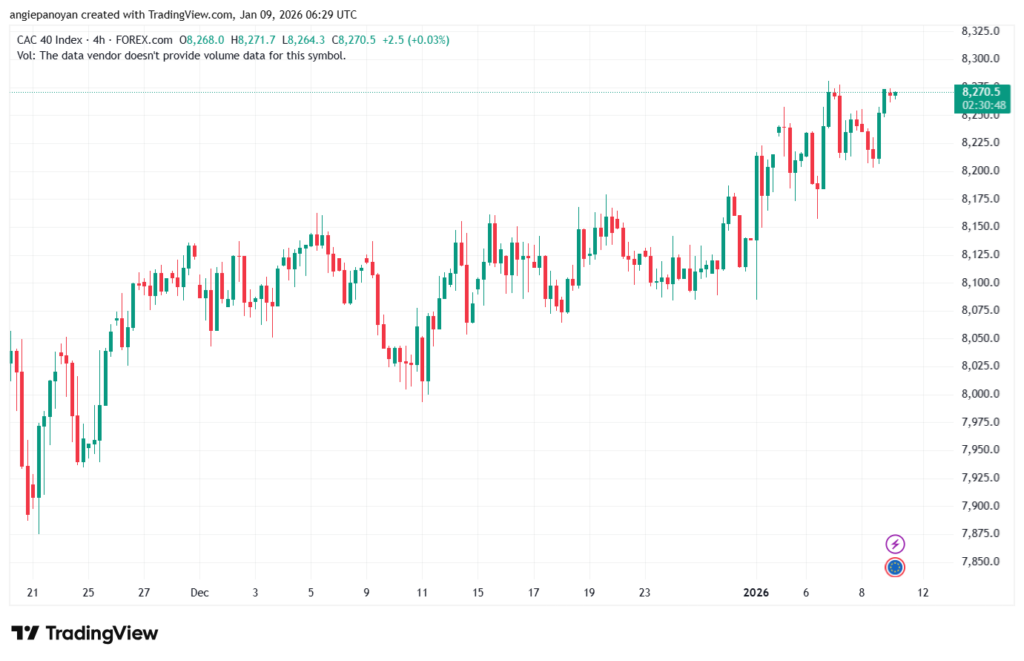The height and width of the screenshot is (661, 1024).
Task: Click the +2.5 (+0.03%) change value
Action: point(416,40)
